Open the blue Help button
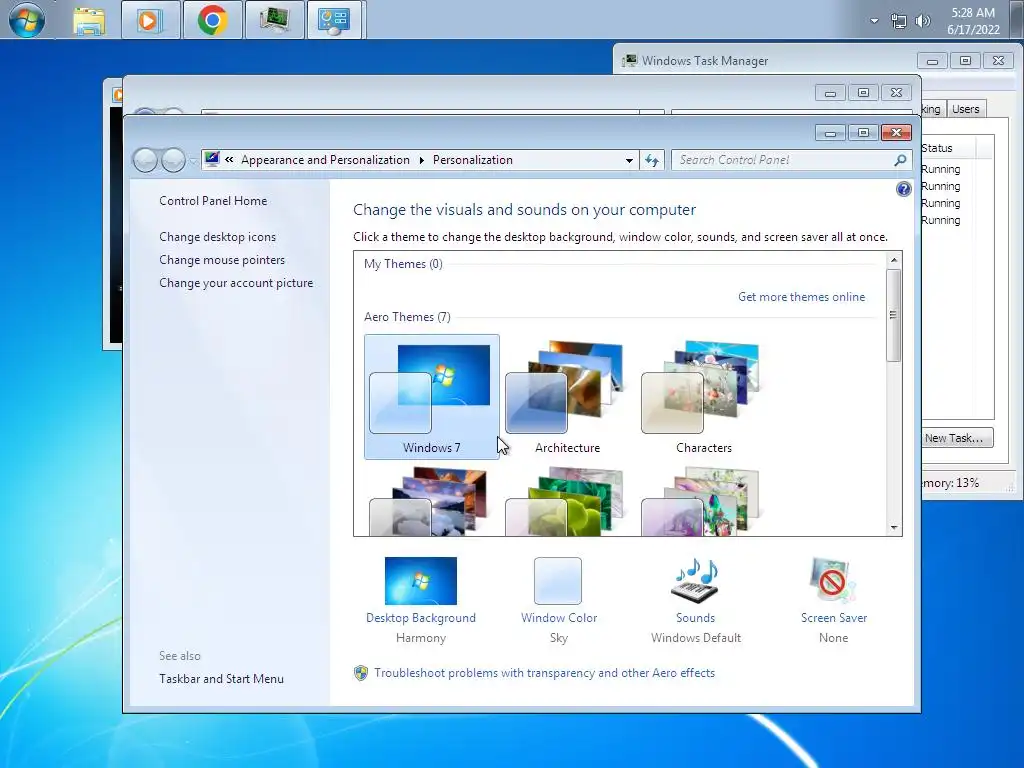1024x768 pixels. point(903,189)
